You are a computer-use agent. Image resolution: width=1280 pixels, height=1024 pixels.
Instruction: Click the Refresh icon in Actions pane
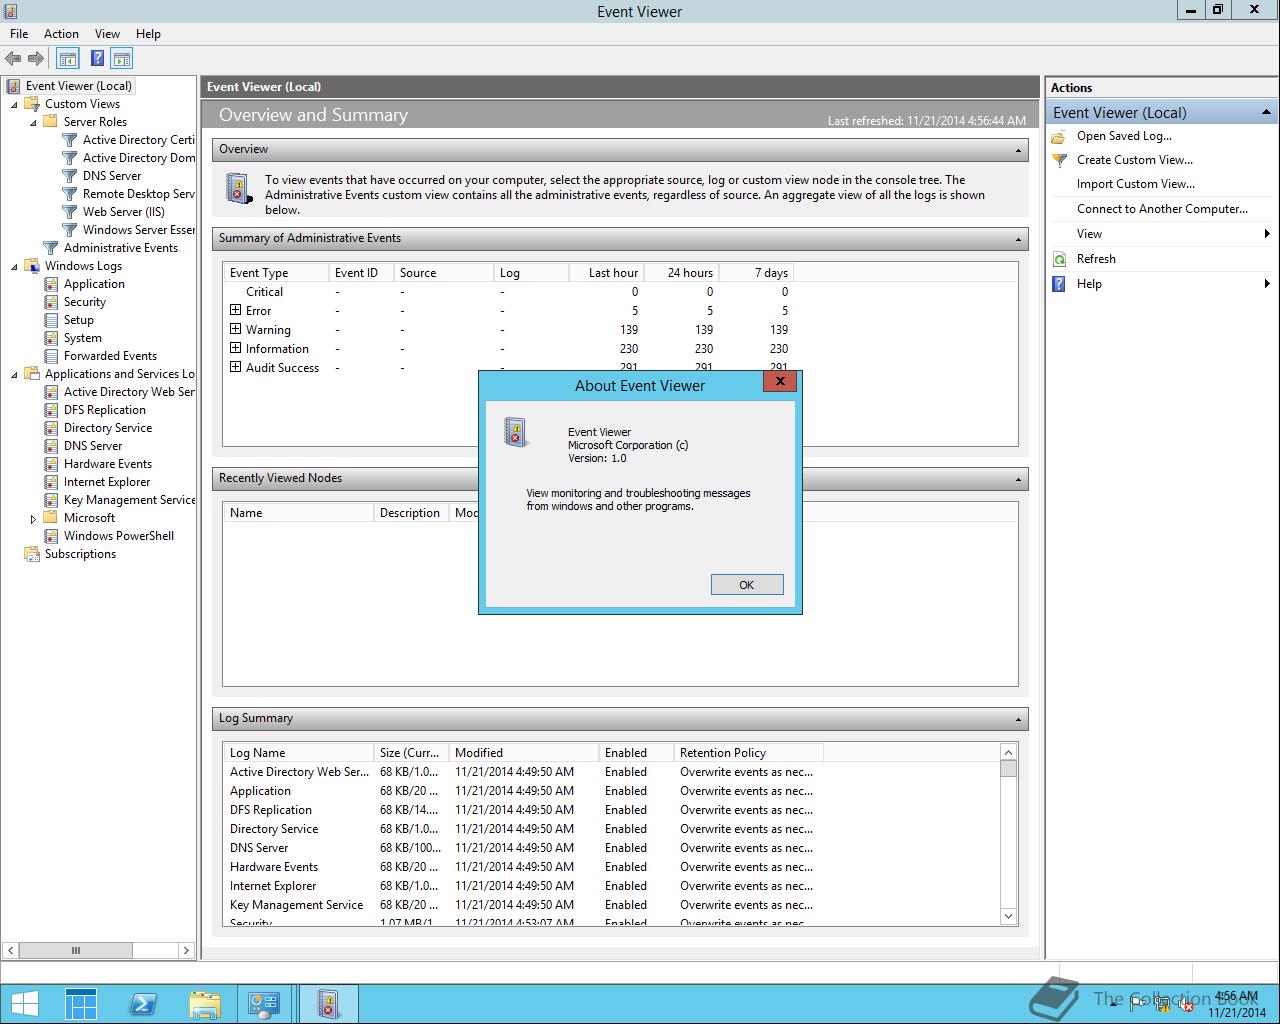pos(1059,259)
